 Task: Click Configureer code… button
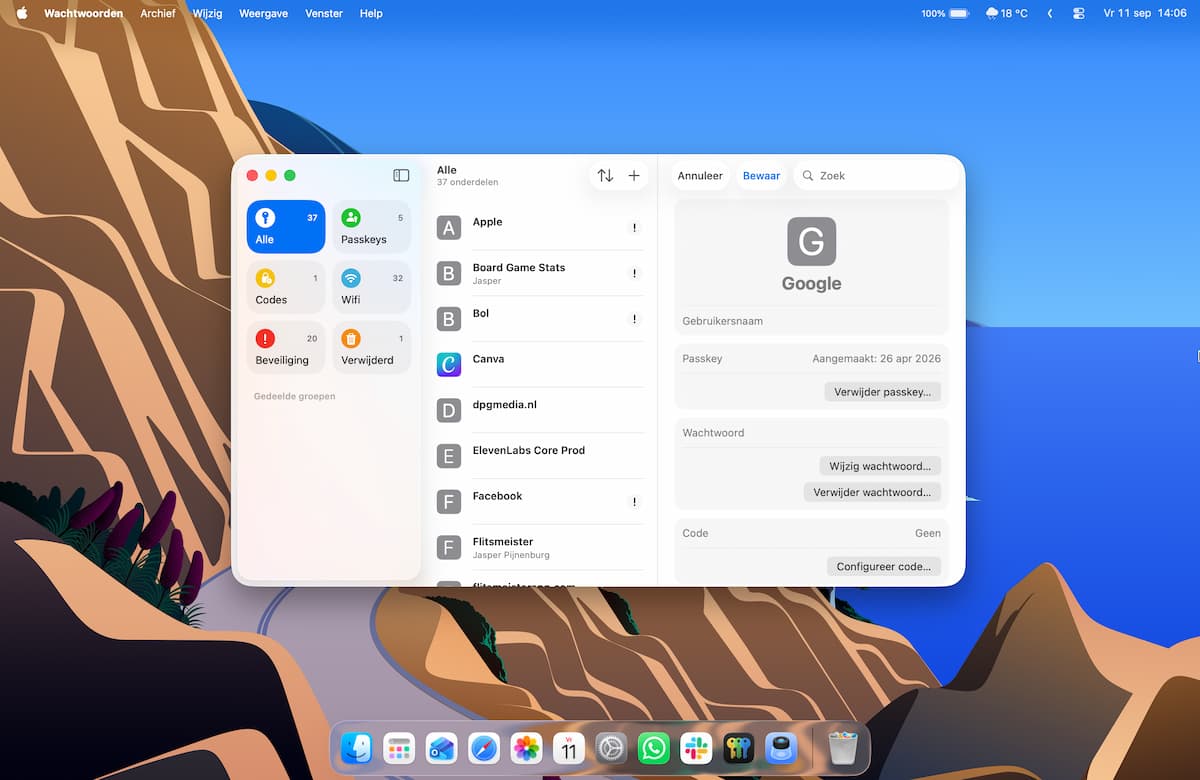pyautogui.click(x=884, y=566)
